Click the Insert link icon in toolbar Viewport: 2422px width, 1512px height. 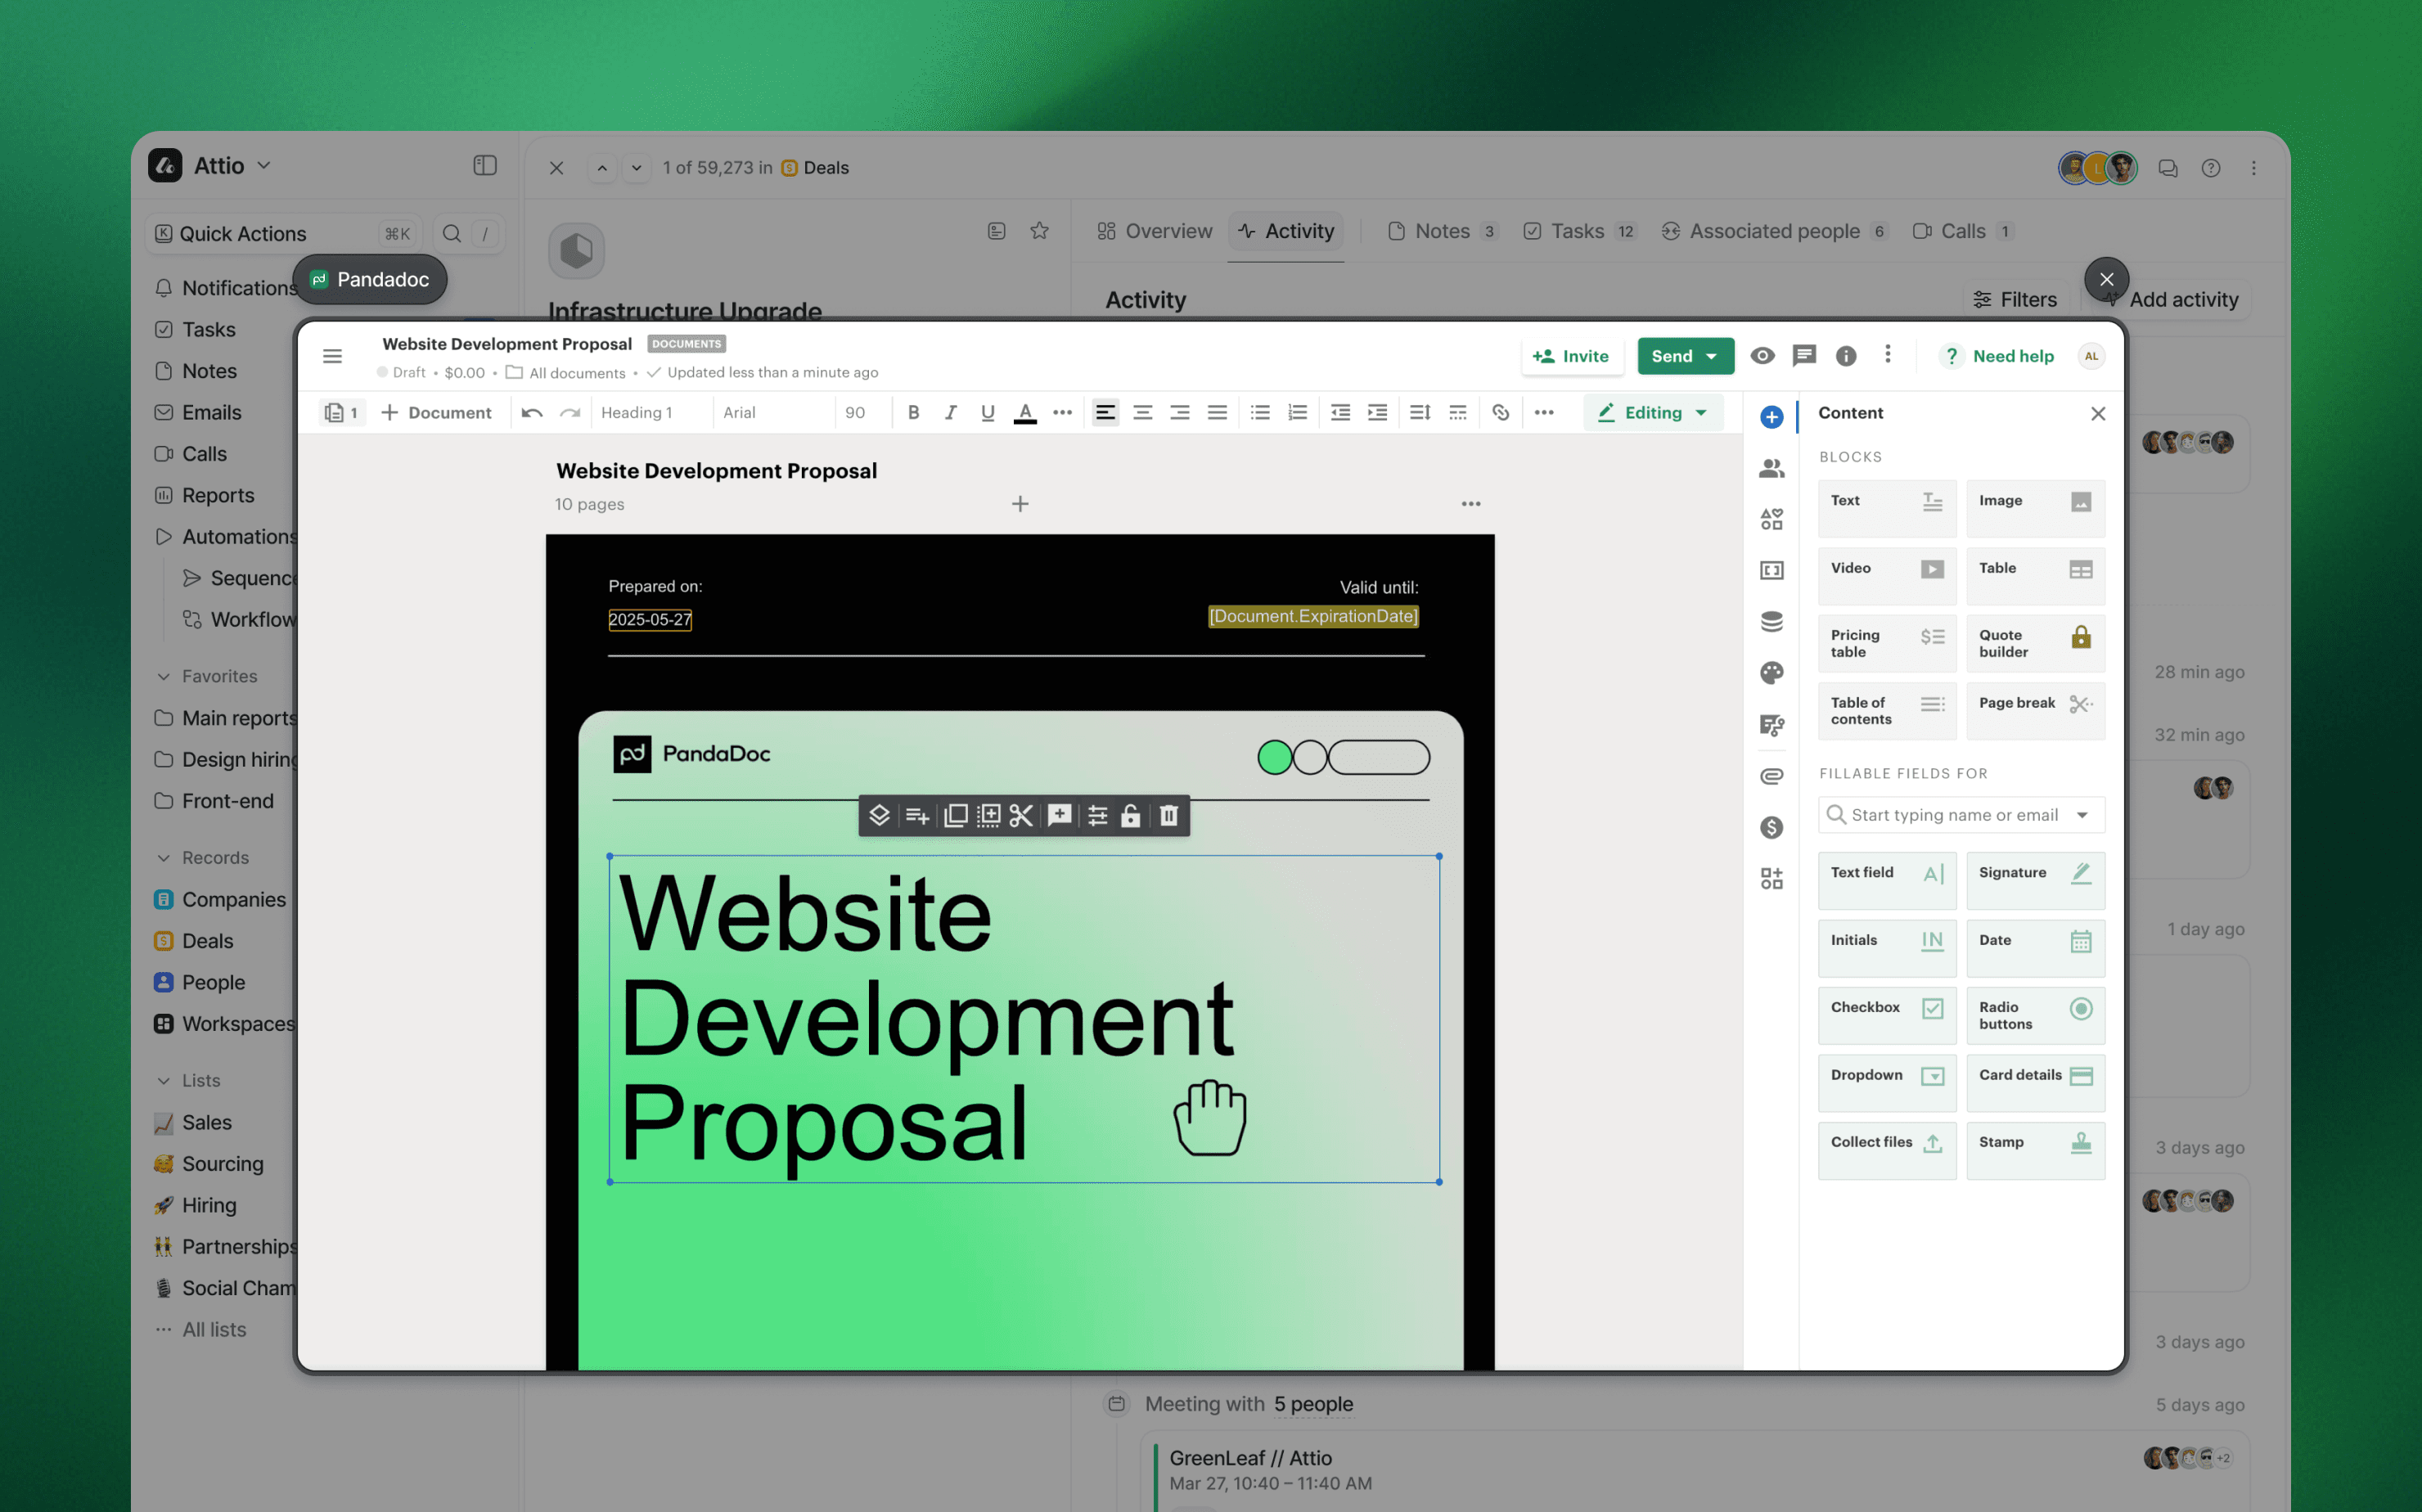point(1500,412)
